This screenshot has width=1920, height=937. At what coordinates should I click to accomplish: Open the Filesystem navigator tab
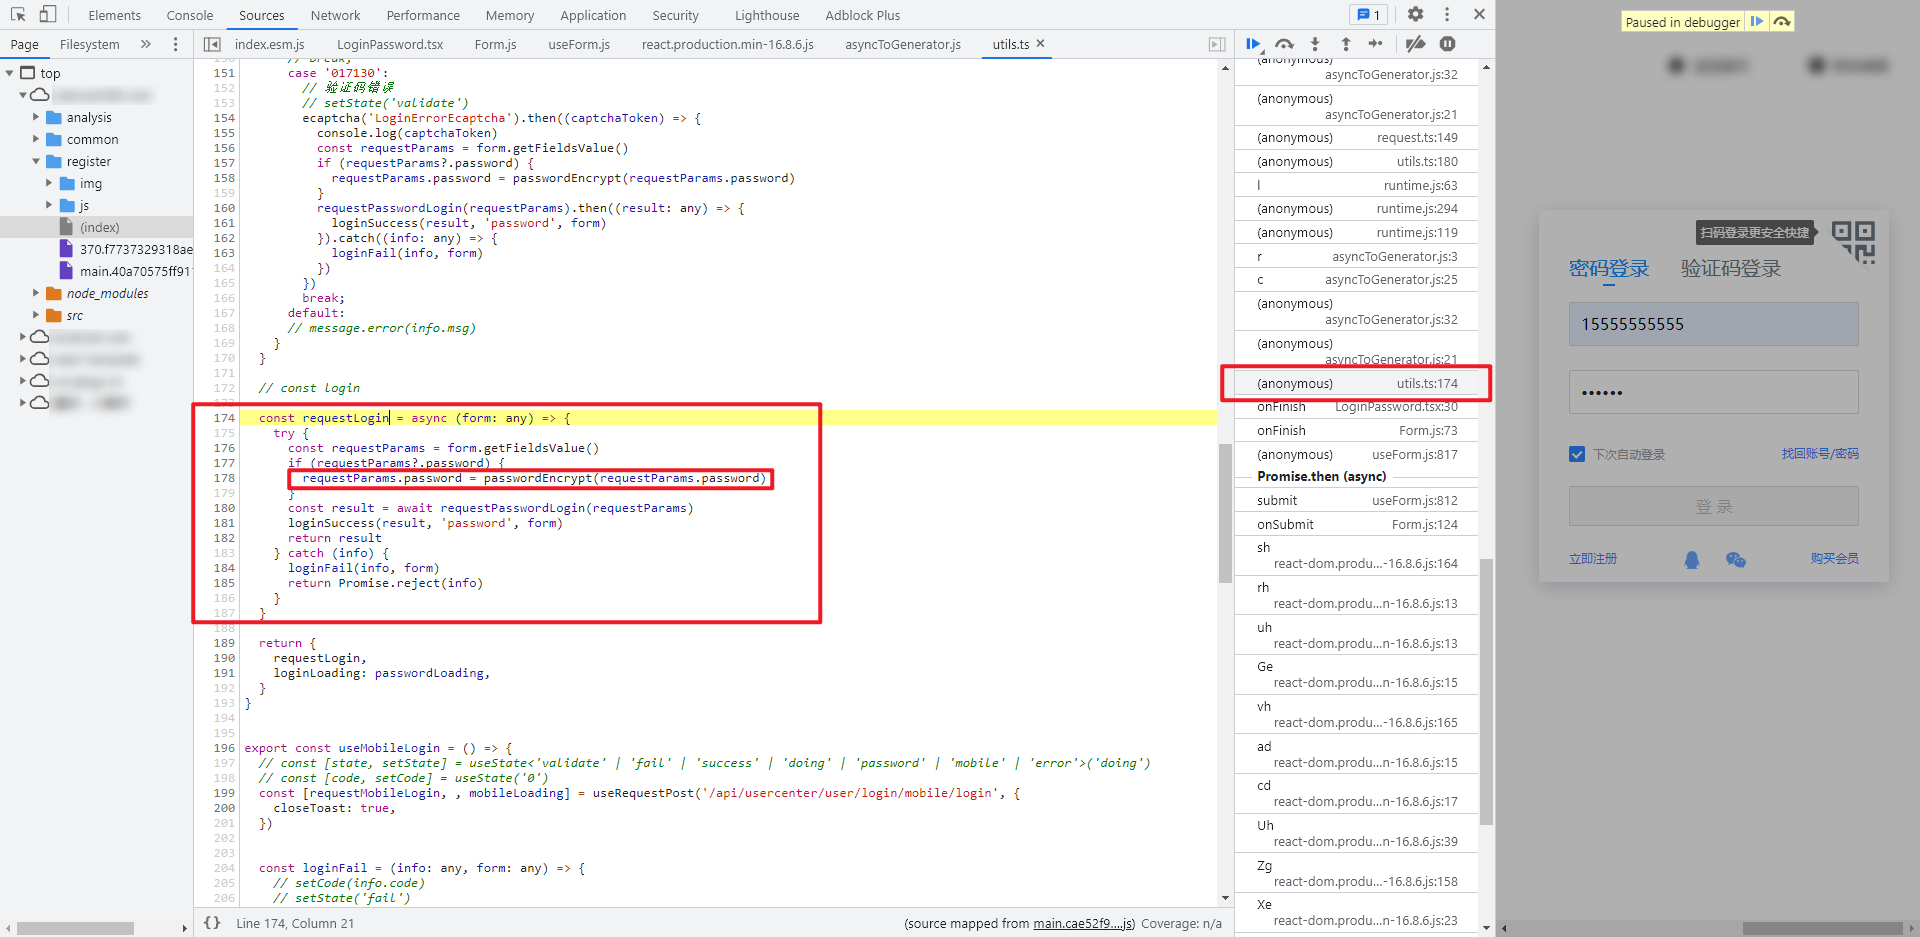click(89, 44)
